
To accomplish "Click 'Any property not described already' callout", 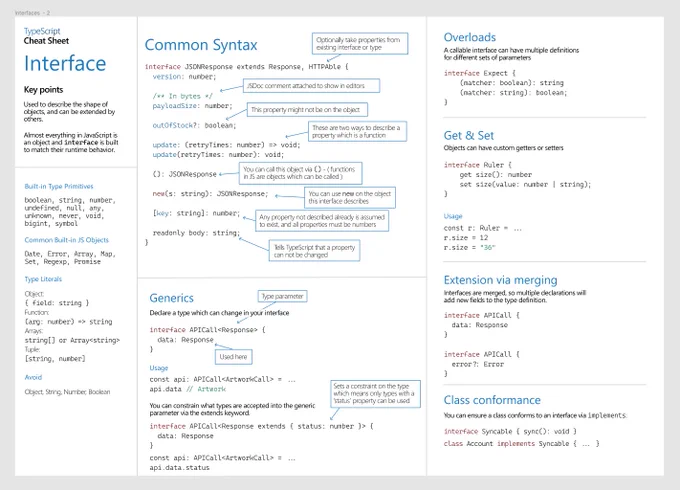I will 322,221.
